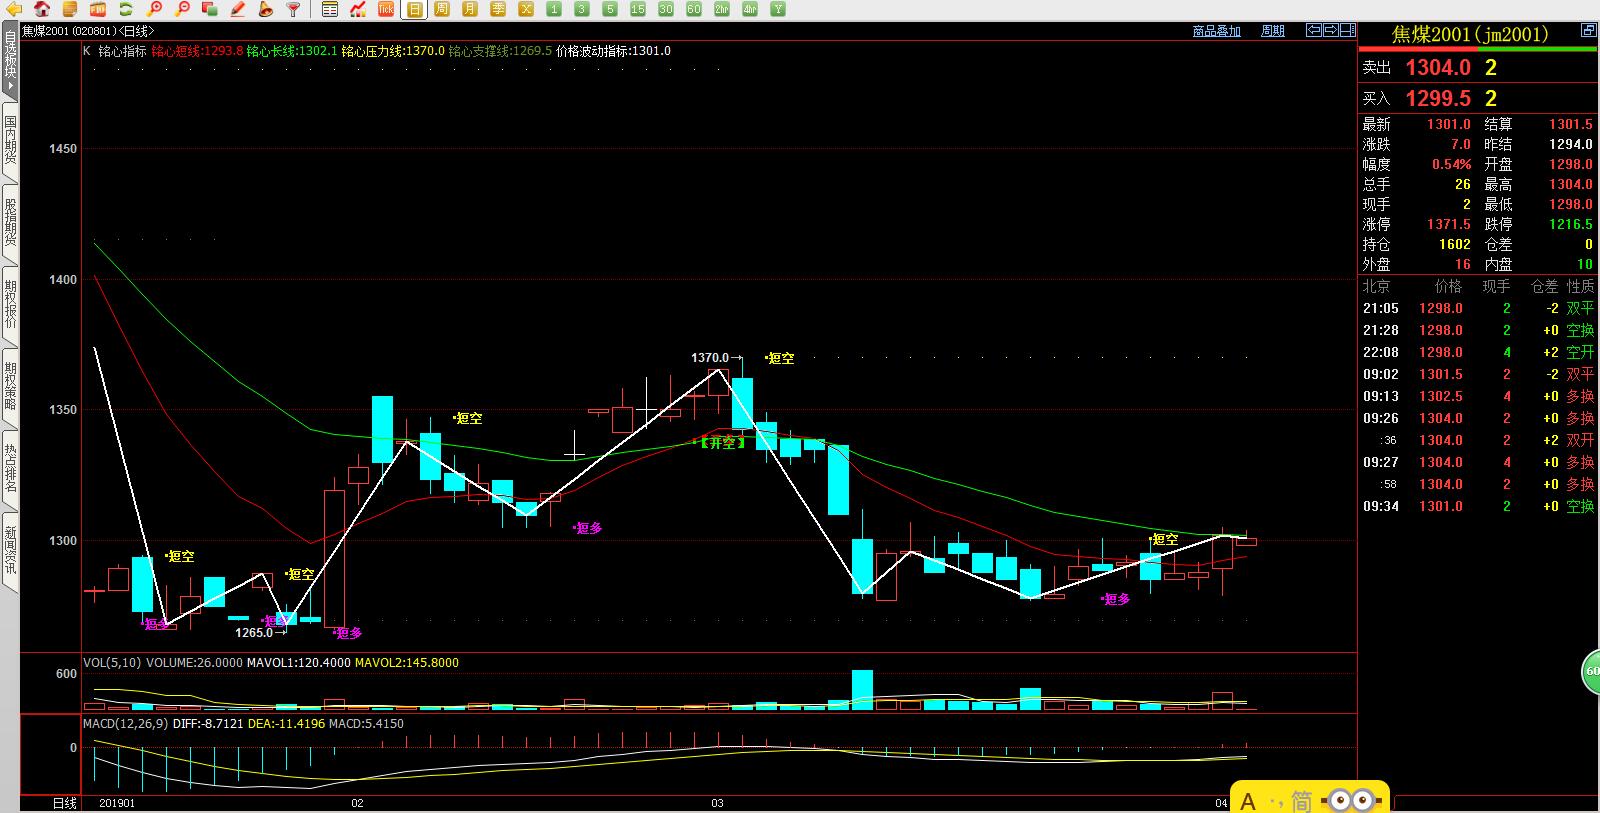Open the 周期 link
The height and width of the screenshot is (813, 1600).
pos(1273,31)
